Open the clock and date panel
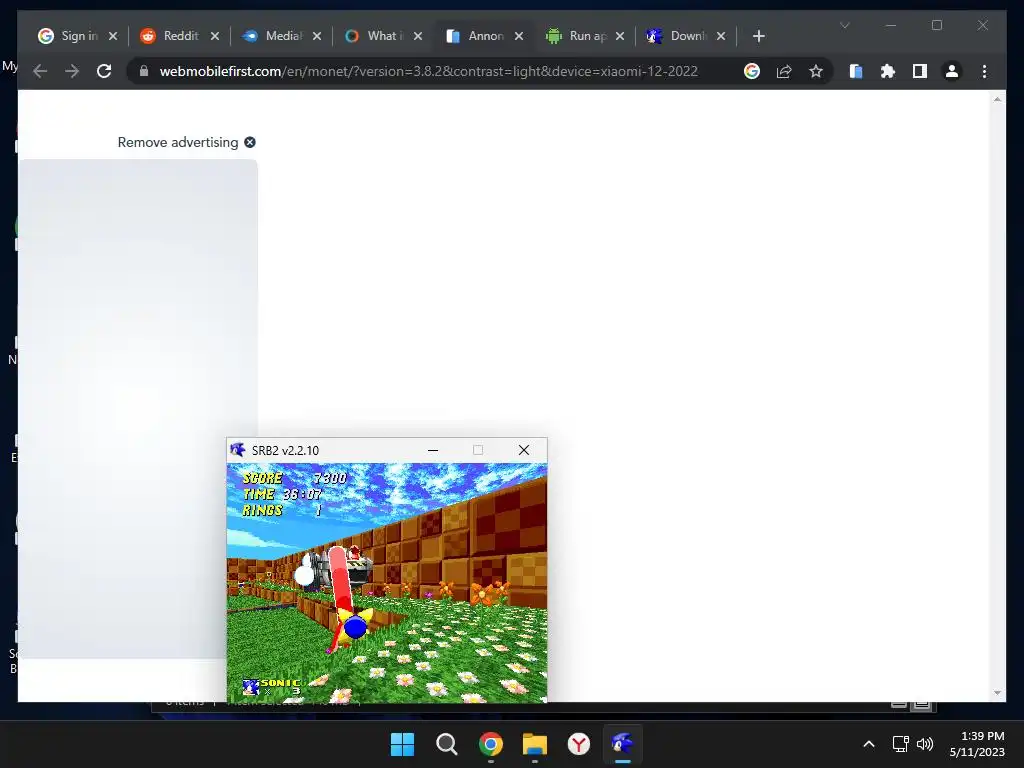The height and width of the screenshot is (768, 1024). coord(977,744)
